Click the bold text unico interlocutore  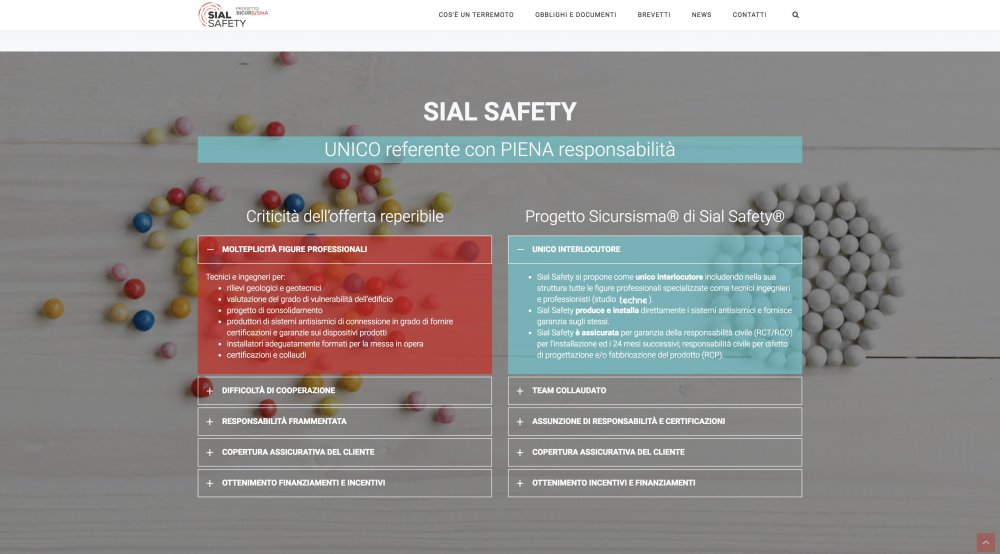coord(669,277)
